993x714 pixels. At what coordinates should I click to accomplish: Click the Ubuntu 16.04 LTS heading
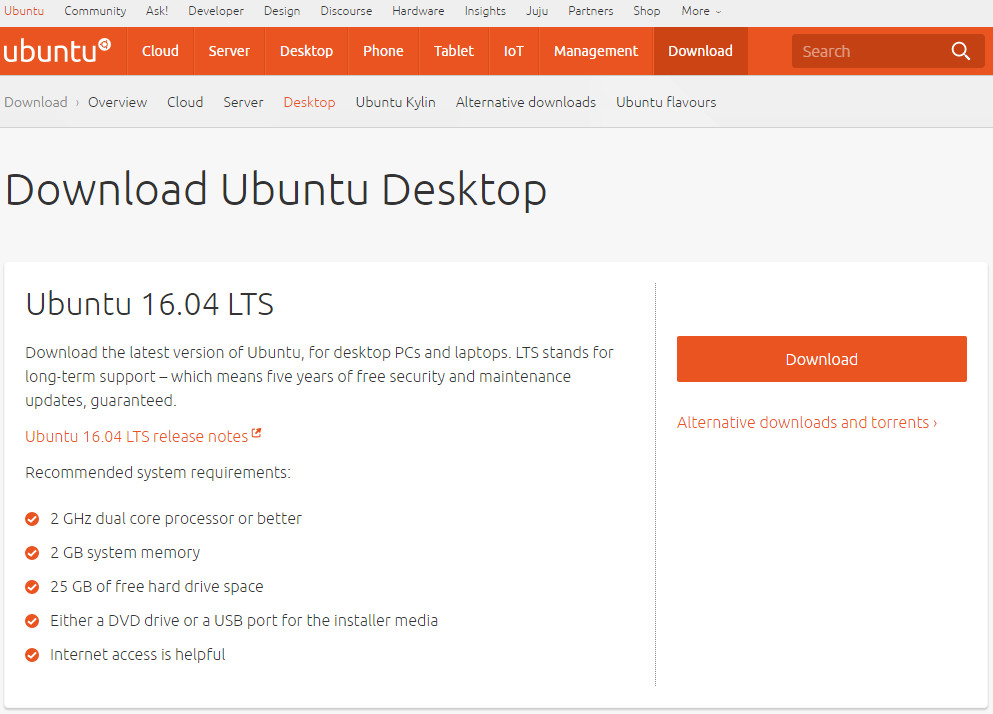point(149,304)
